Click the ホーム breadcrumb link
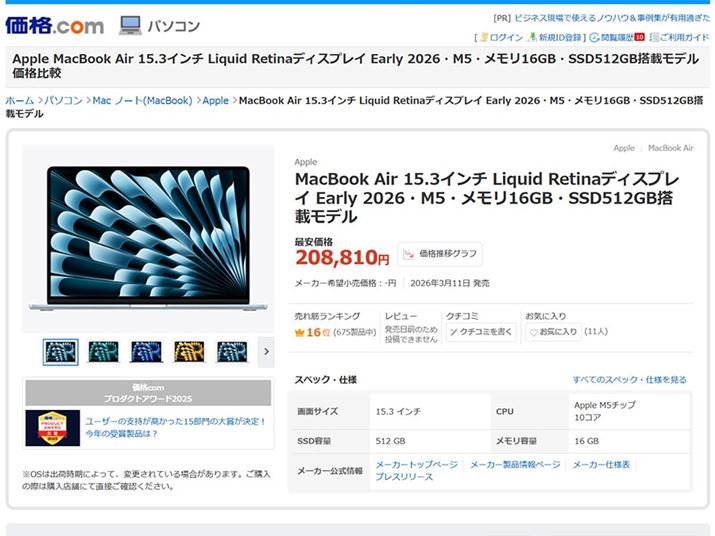This screenshot has width=715, height=536. 19,101
